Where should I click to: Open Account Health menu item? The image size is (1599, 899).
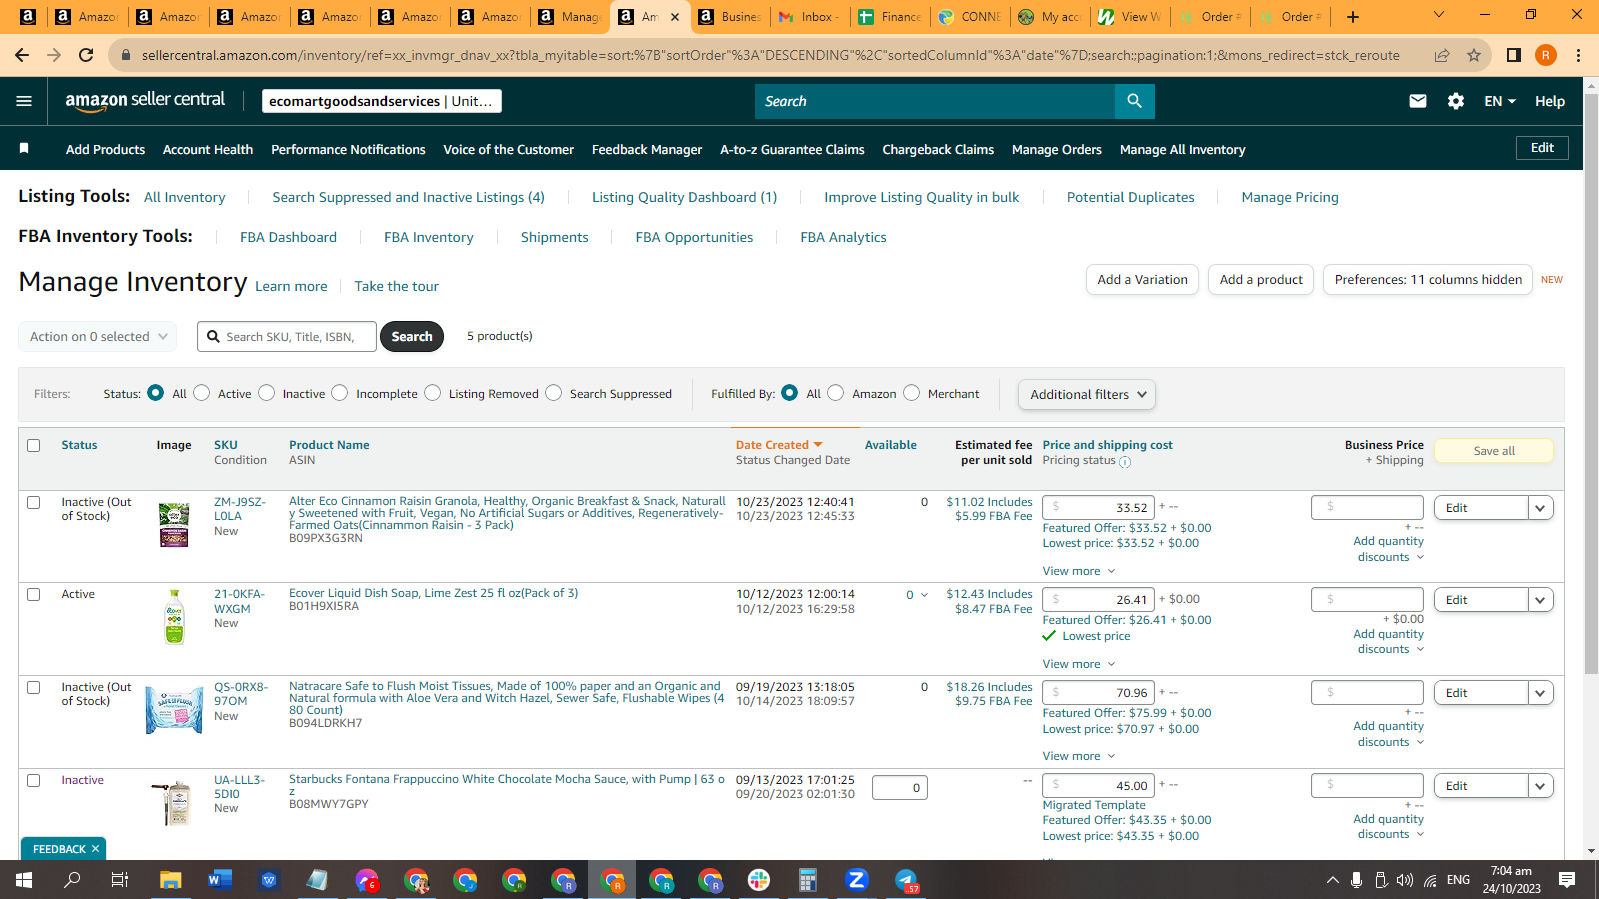(x=208, y=149)
